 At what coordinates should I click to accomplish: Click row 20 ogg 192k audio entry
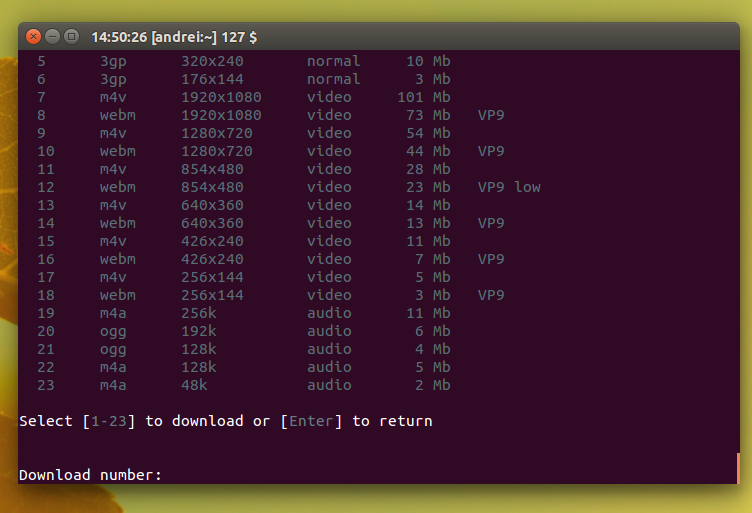coord(198,331)
